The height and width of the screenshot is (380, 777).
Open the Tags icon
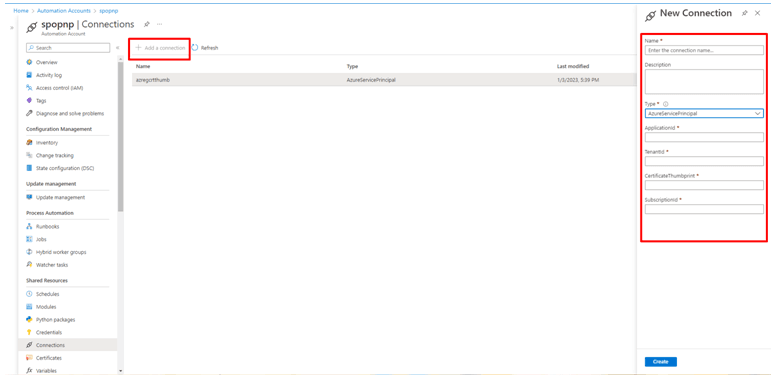tap(29, 101)
